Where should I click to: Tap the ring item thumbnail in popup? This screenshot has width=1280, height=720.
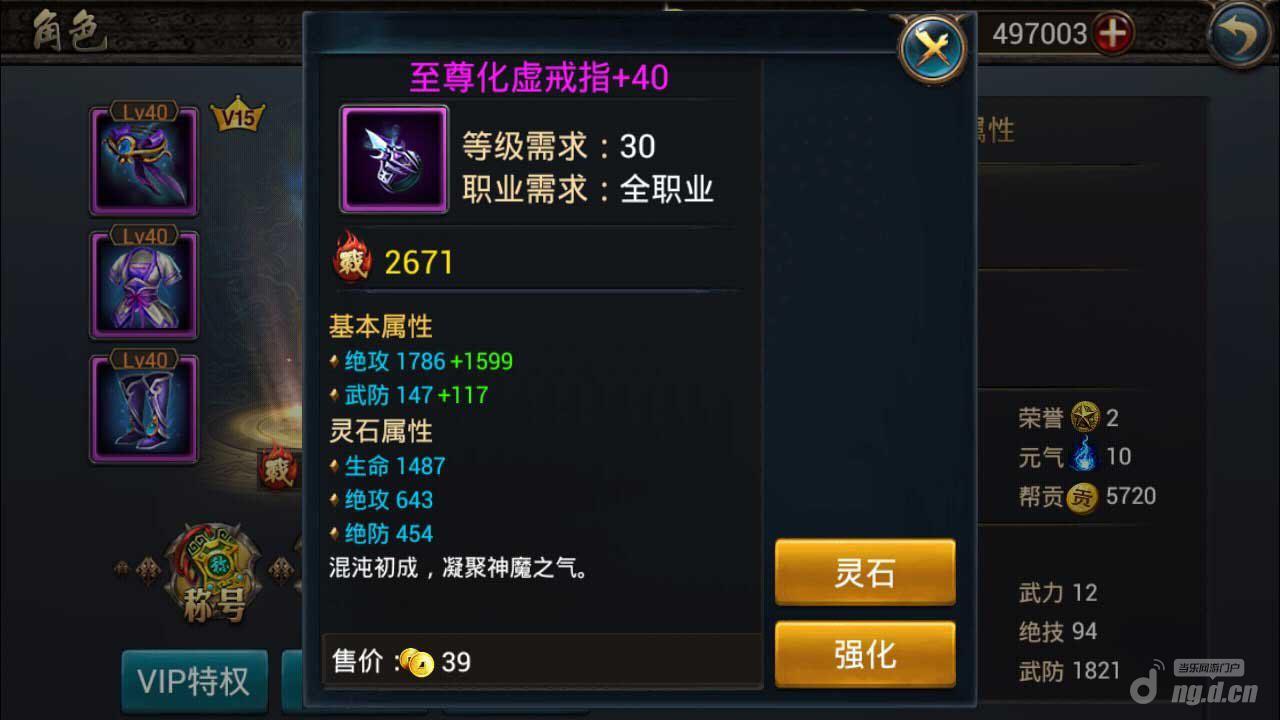tap(394, 159)
